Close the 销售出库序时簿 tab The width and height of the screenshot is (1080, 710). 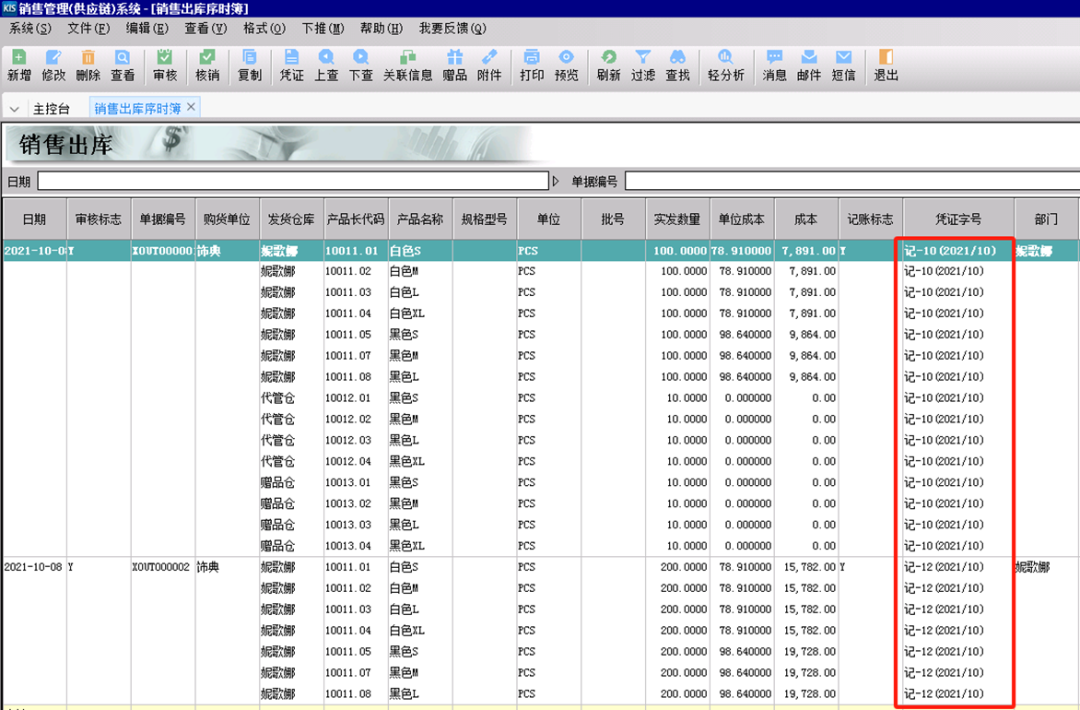click(191, 106)
